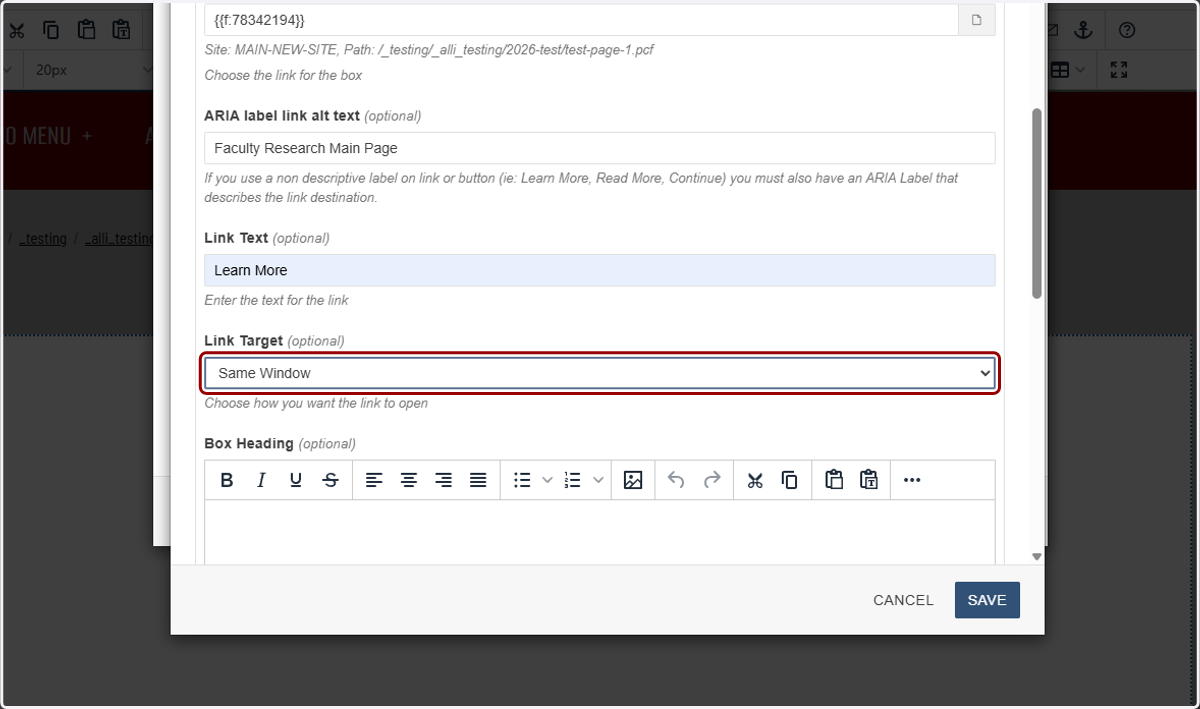Toggle Strikethrough in the Box Heading toolbar
Screen dimensions: 1200x709
331,480
